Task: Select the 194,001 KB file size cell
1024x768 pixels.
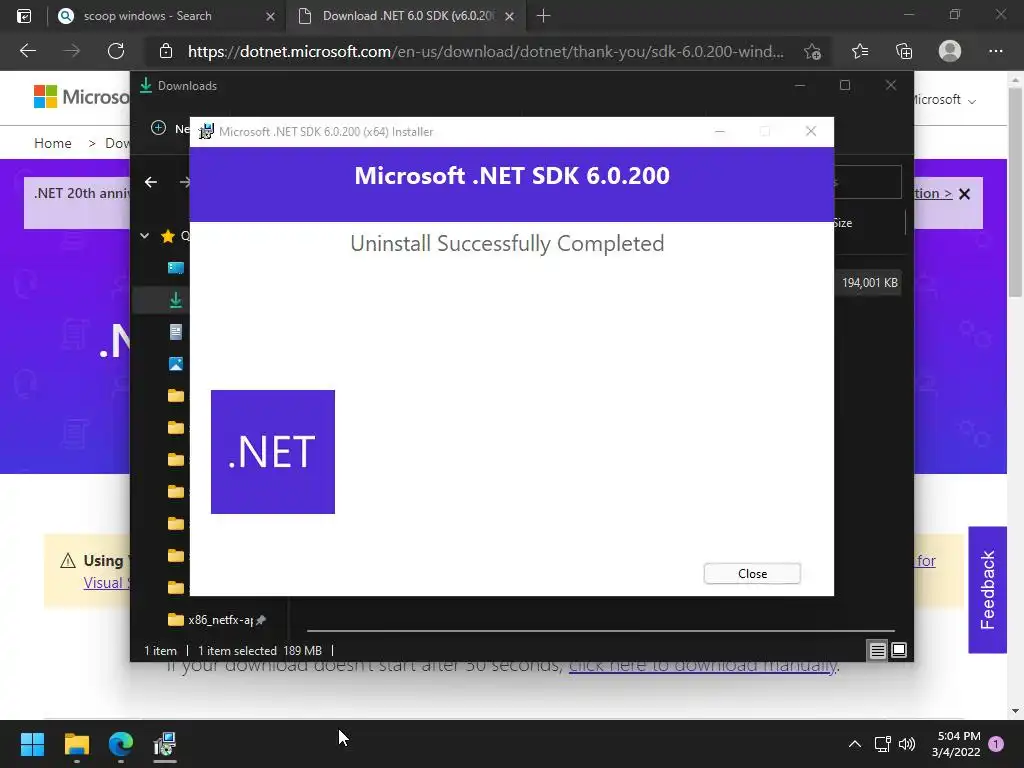Action: 869,283
